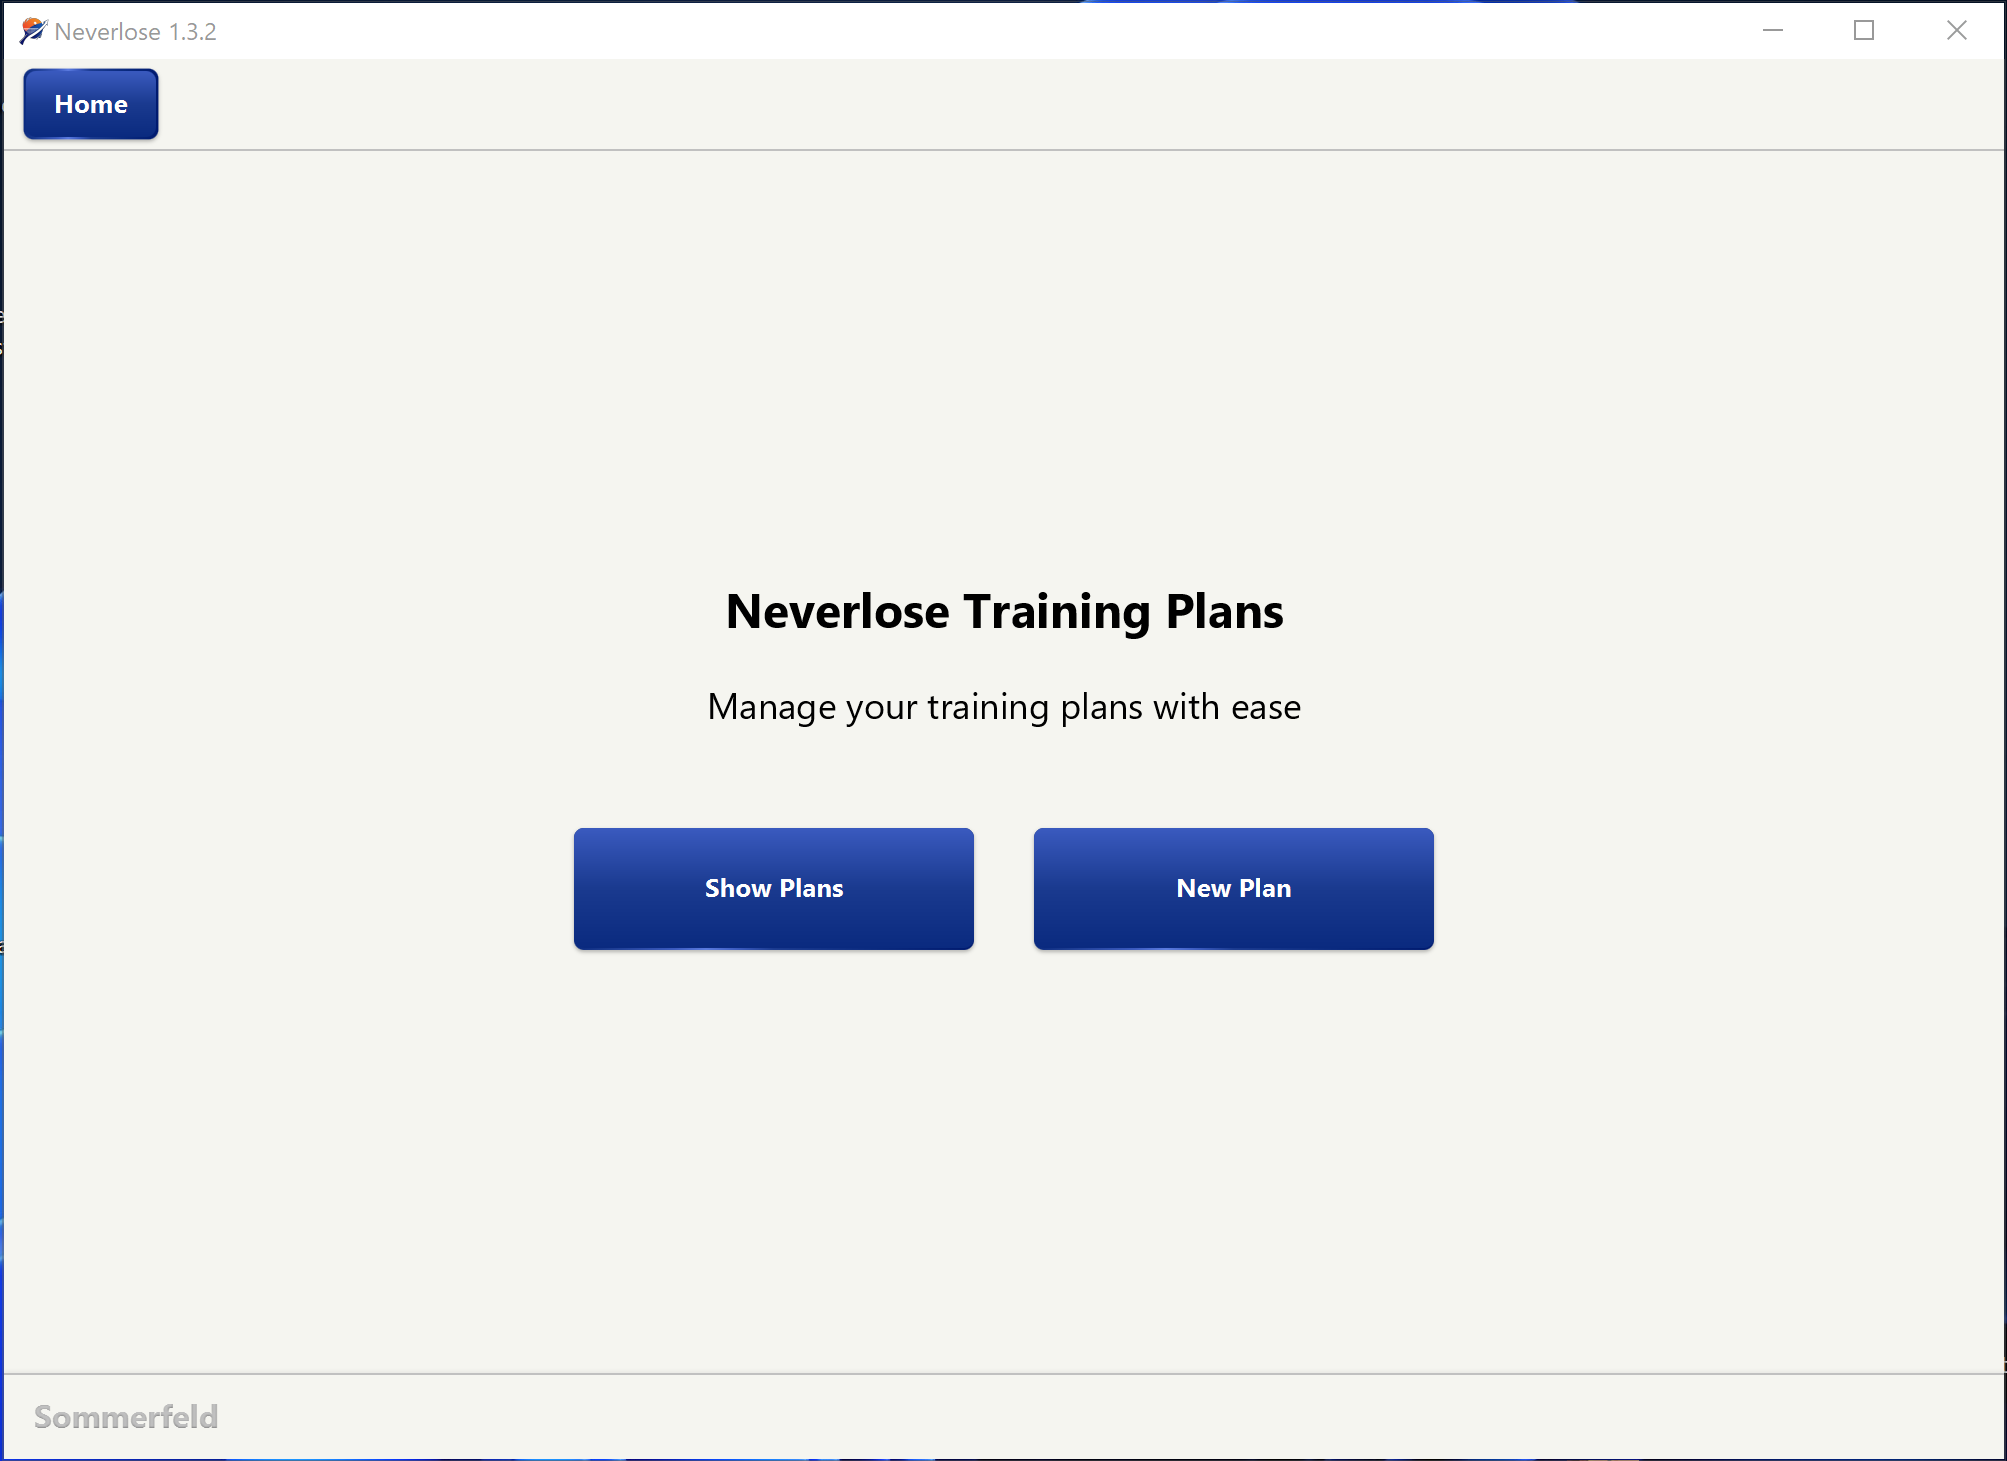Return home using the Home button
Viewport: 2007px width, 1461px height.
90,103
